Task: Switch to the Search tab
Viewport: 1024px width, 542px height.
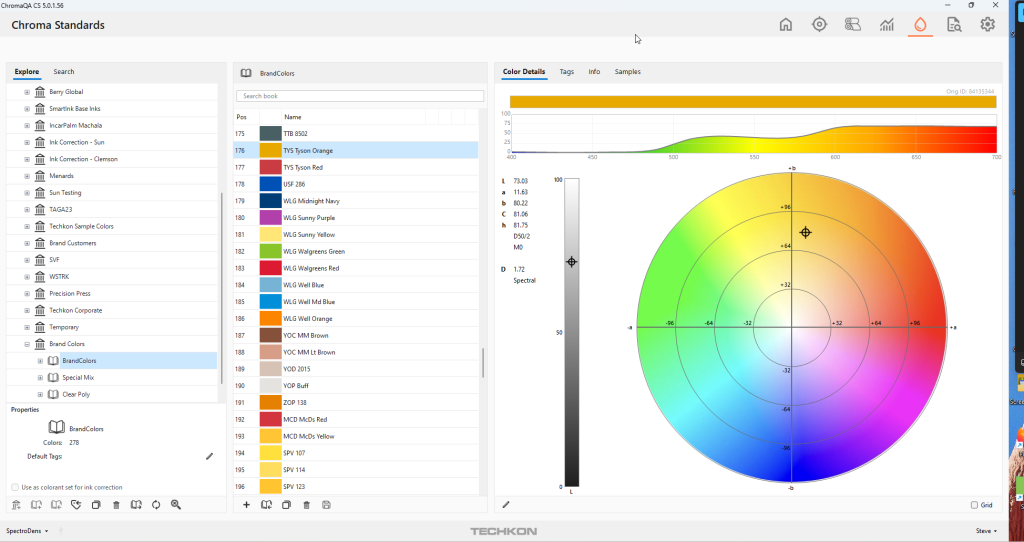Action: point(63,72)
